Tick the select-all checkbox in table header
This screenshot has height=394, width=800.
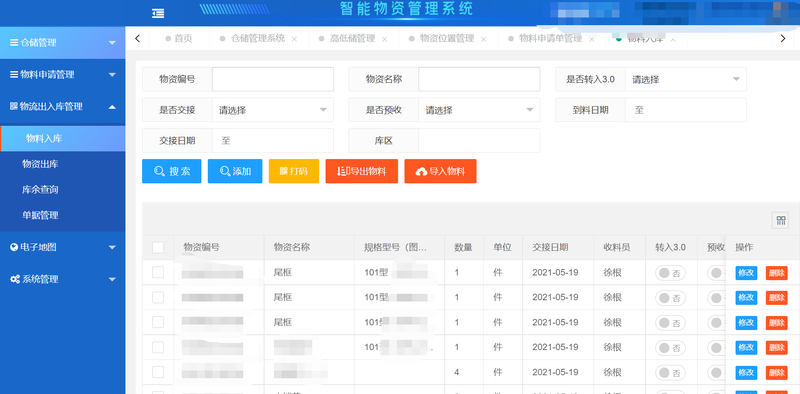tap(158, 248)
